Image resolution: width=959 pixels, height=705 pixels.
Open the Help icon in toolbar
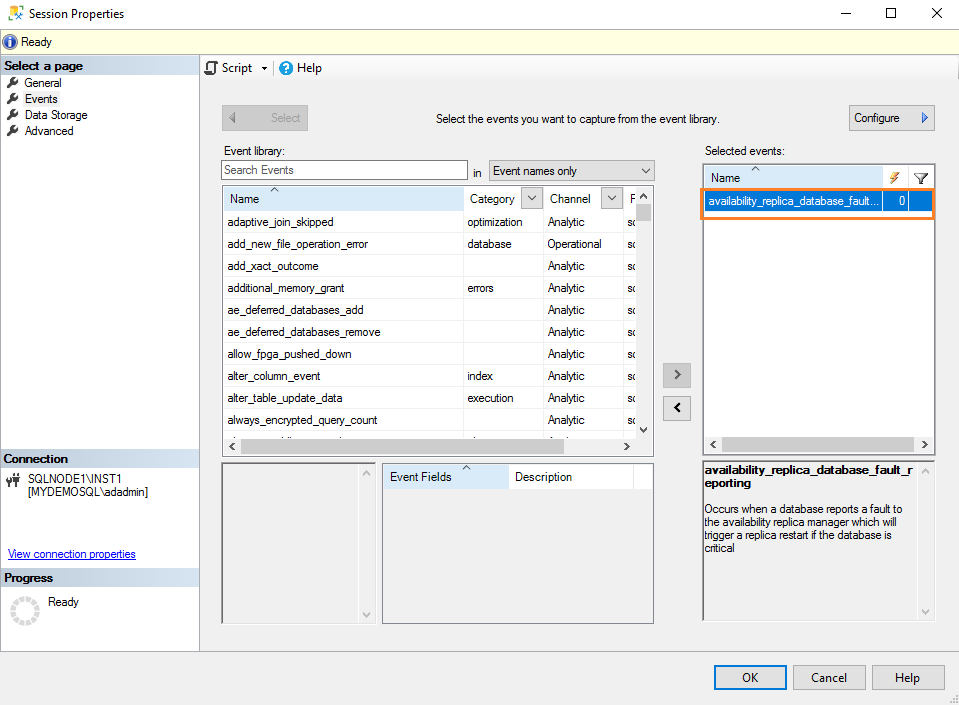(x=286, y=68)
